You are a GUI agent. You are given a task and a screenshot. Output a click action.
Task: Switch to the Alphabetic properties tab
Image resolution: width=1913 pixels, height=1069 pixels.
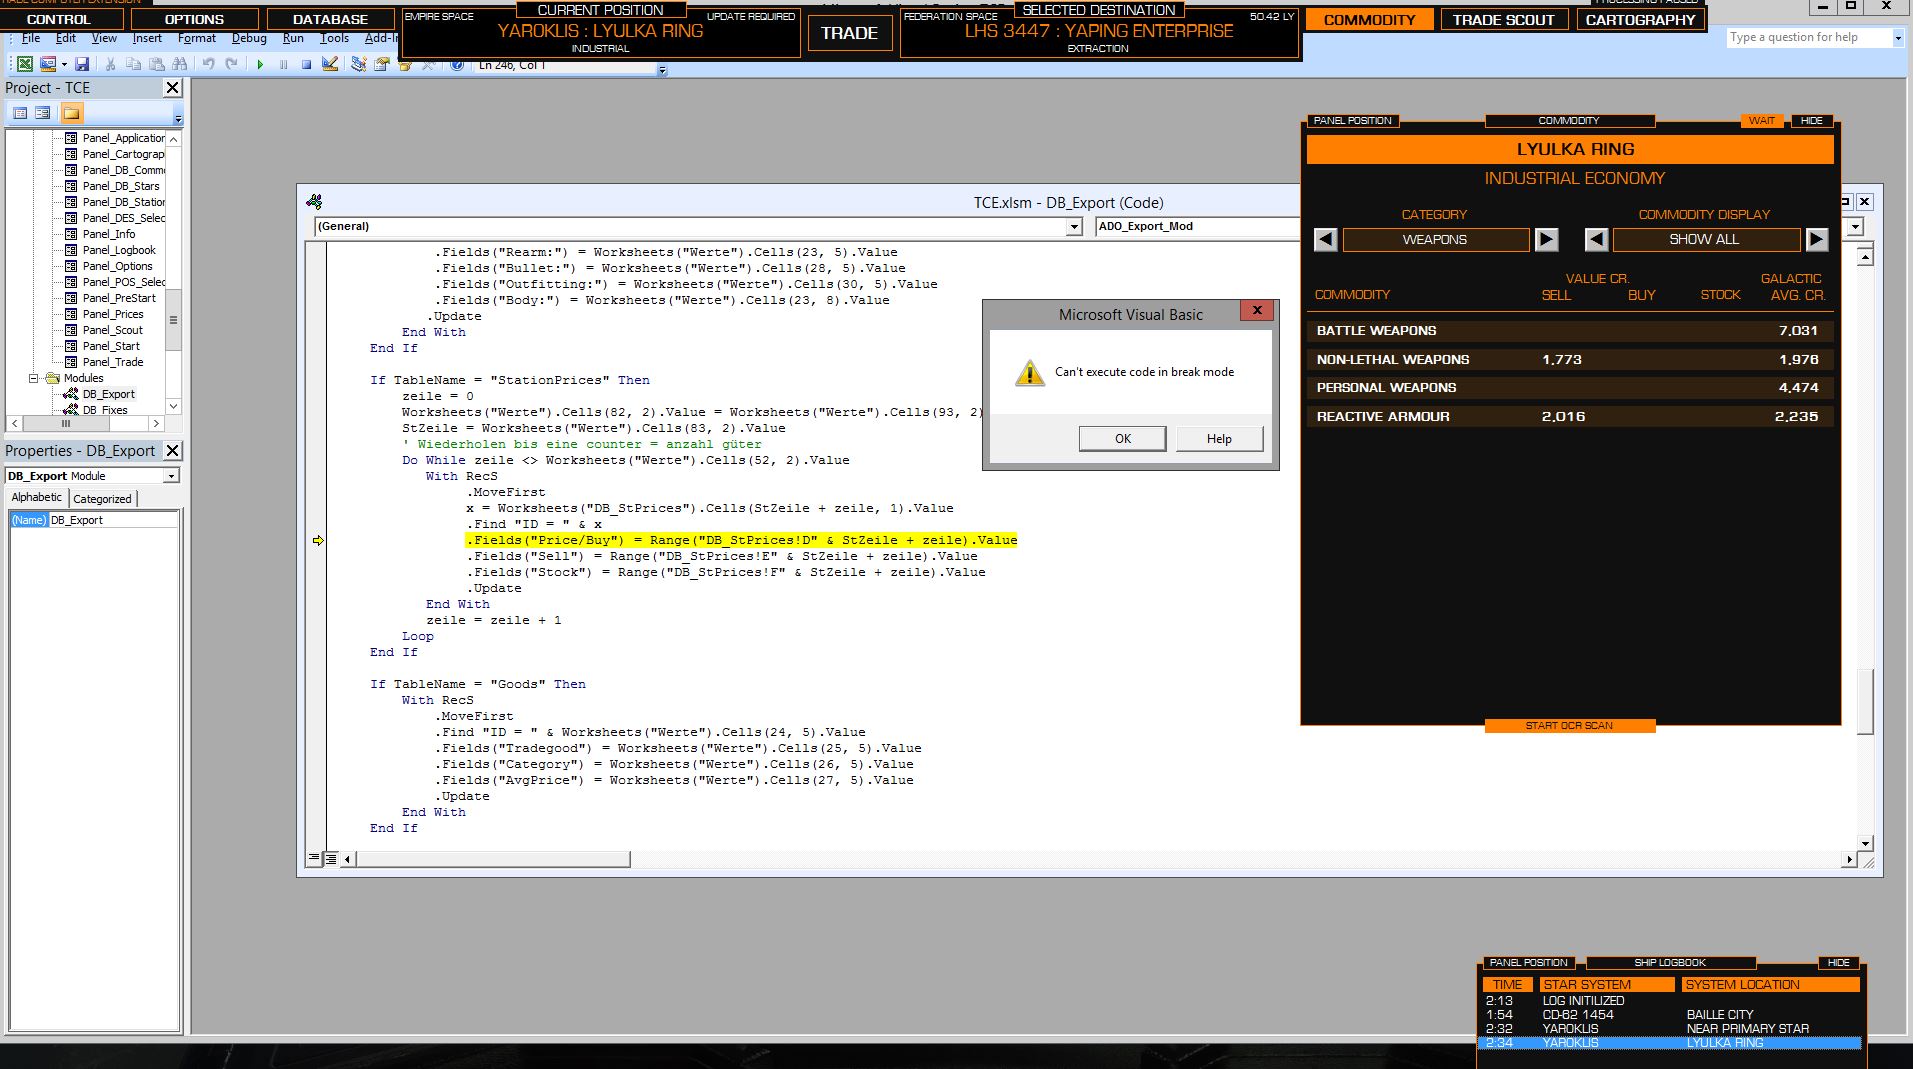coord(36,498)
